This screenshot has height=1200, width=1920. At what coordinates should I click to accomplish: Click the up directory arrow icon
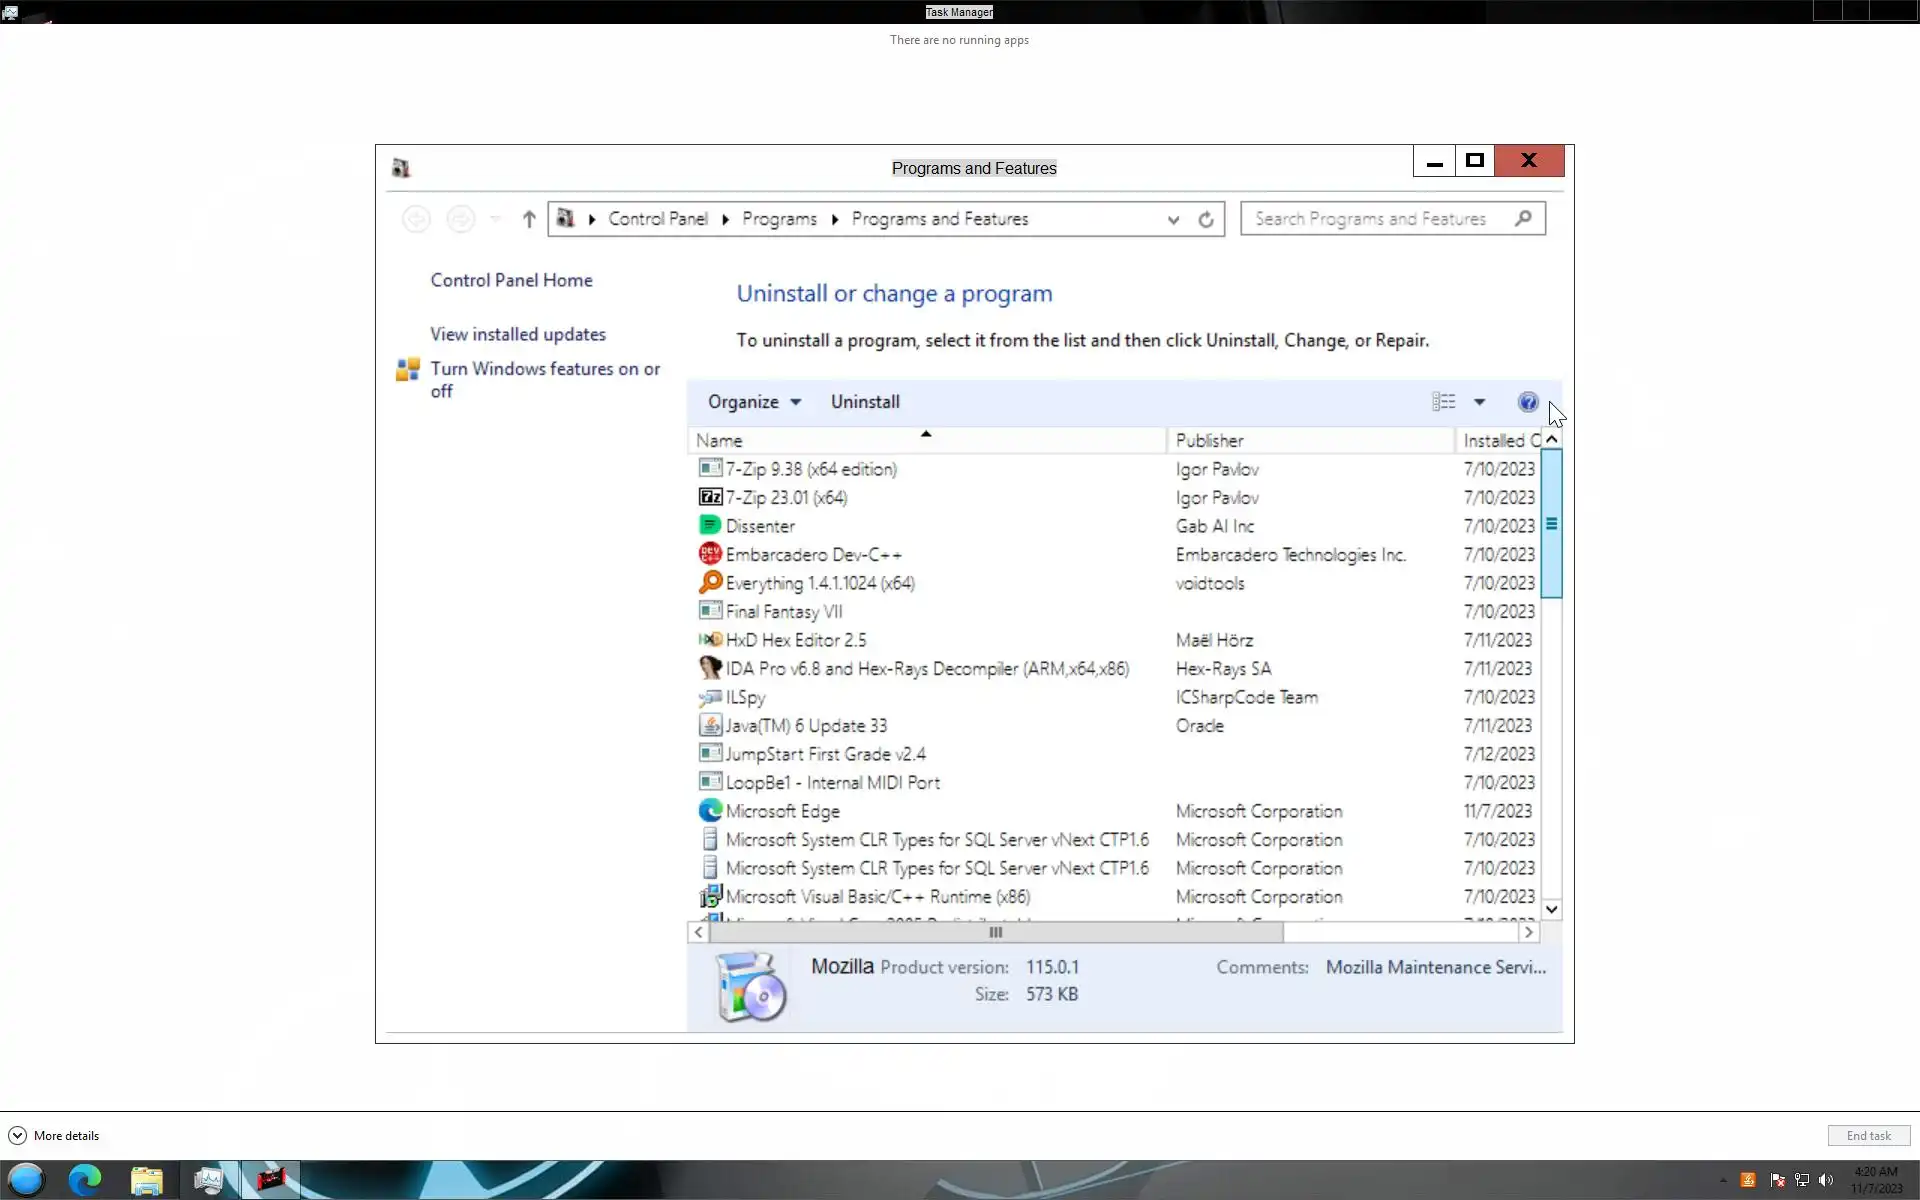pos(529,219)
